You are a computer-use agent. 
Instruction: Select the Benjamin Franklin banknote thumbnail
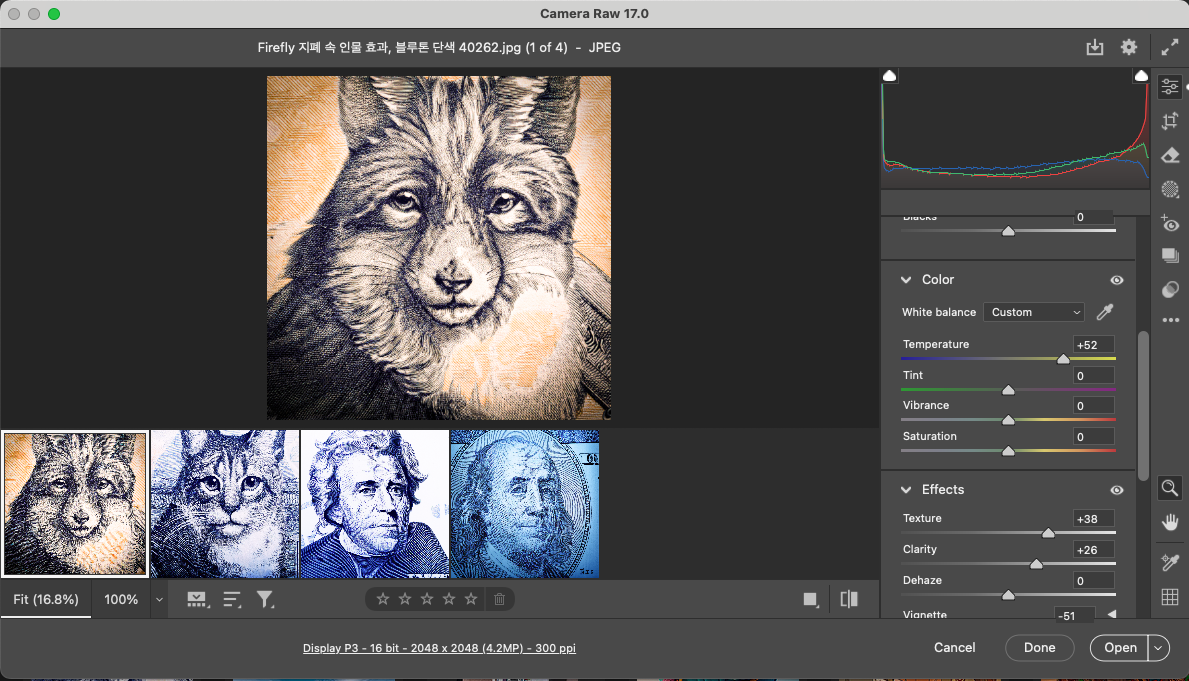pyautogui.click(x=525, y=504)
